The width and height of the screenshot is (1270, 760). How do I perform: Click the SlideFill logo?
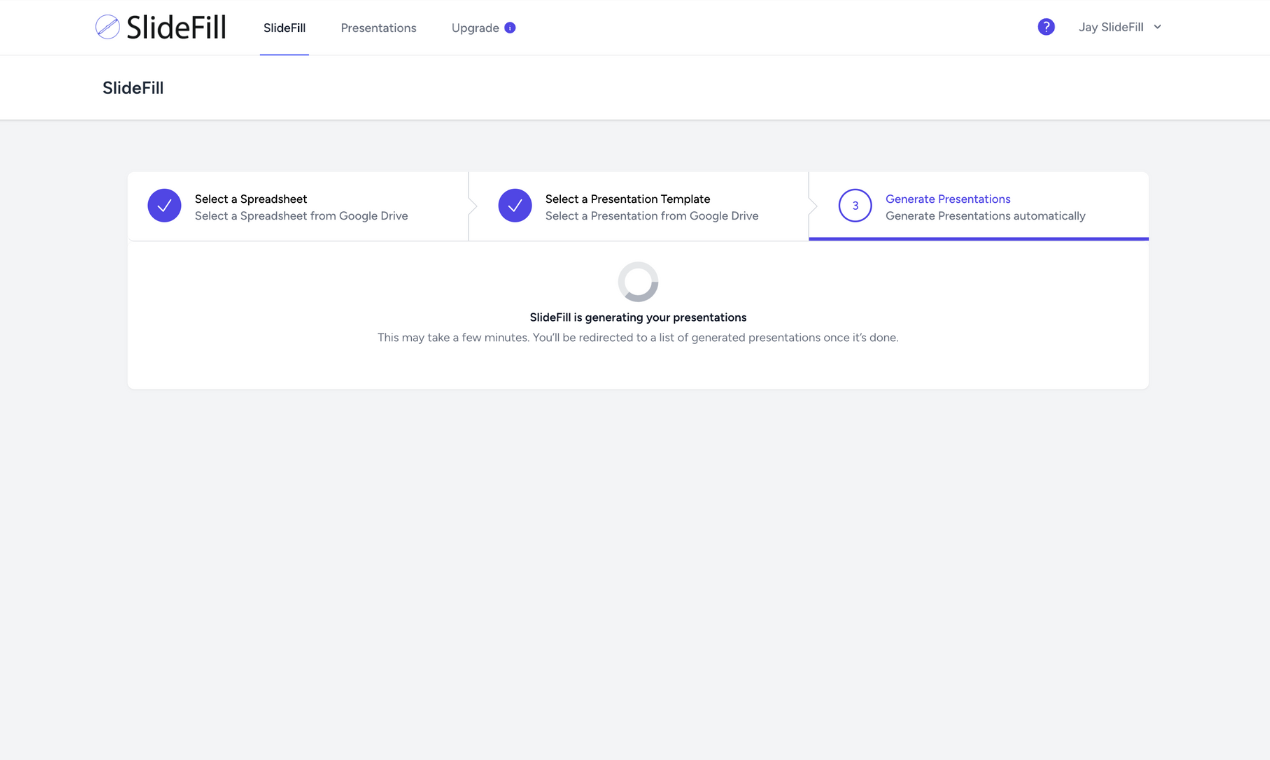[x=161, y=27]
